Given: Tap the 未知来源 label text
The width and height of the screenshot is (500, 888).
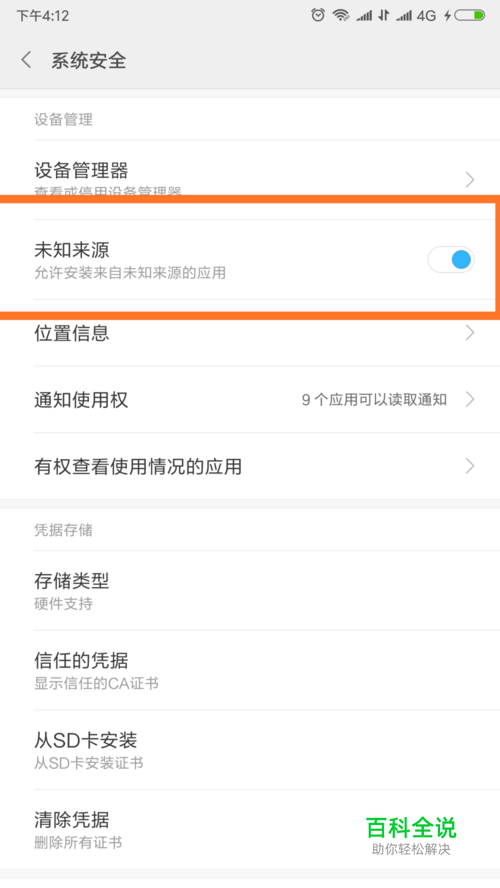Looking at the screenshot, I should (x=72, y=250).
